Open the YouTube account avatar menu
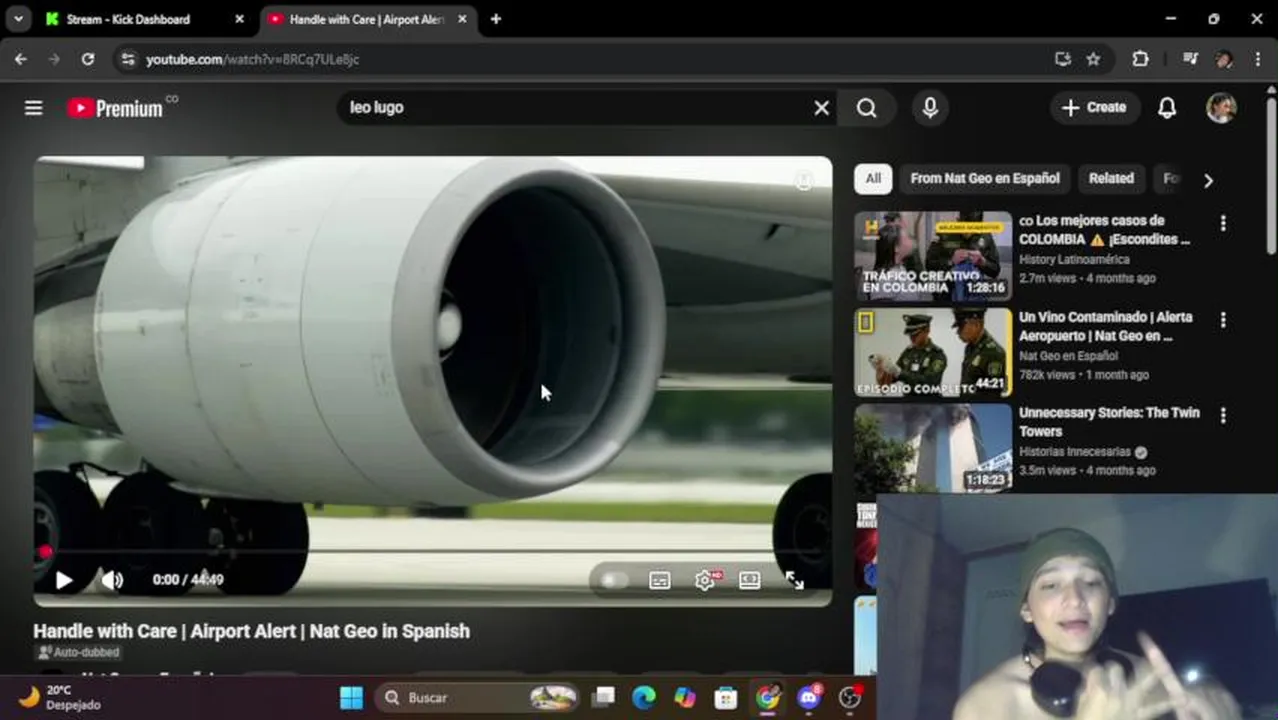Screen dimensions: 1278x720 point(1221,108)
